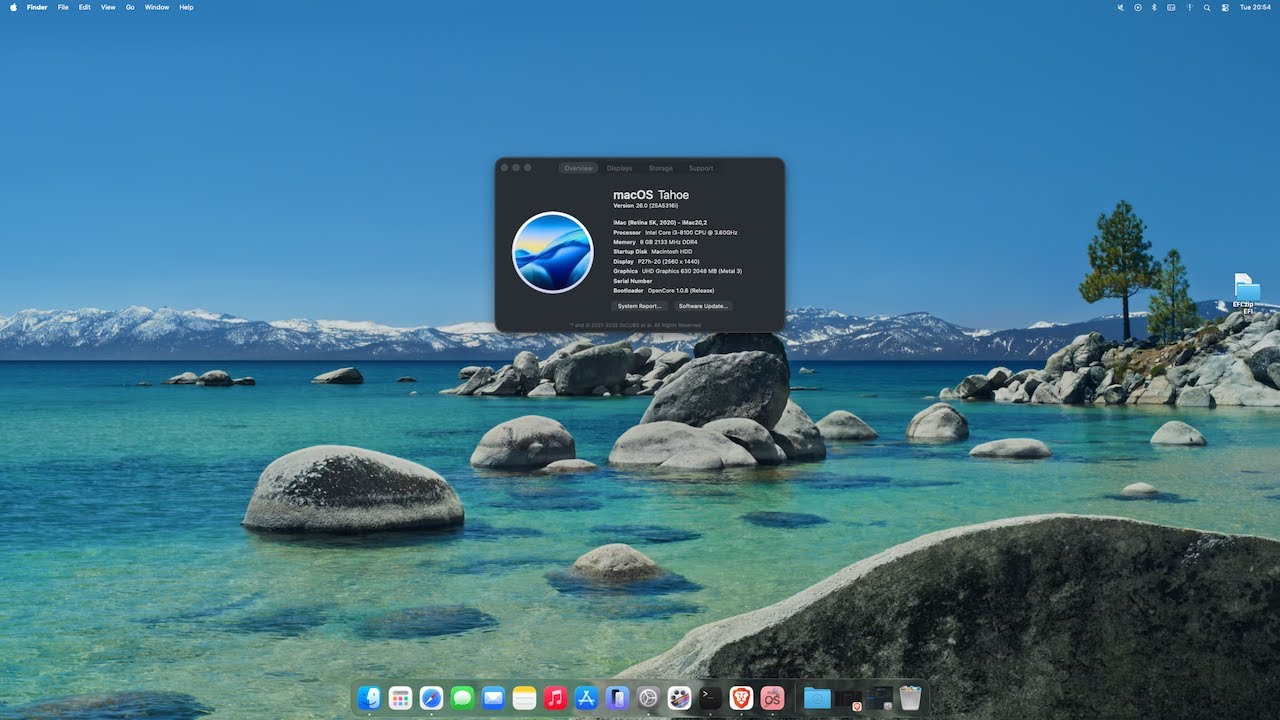
Task: Open the App Store in the Dock
Action: click(x=586, y=698)
